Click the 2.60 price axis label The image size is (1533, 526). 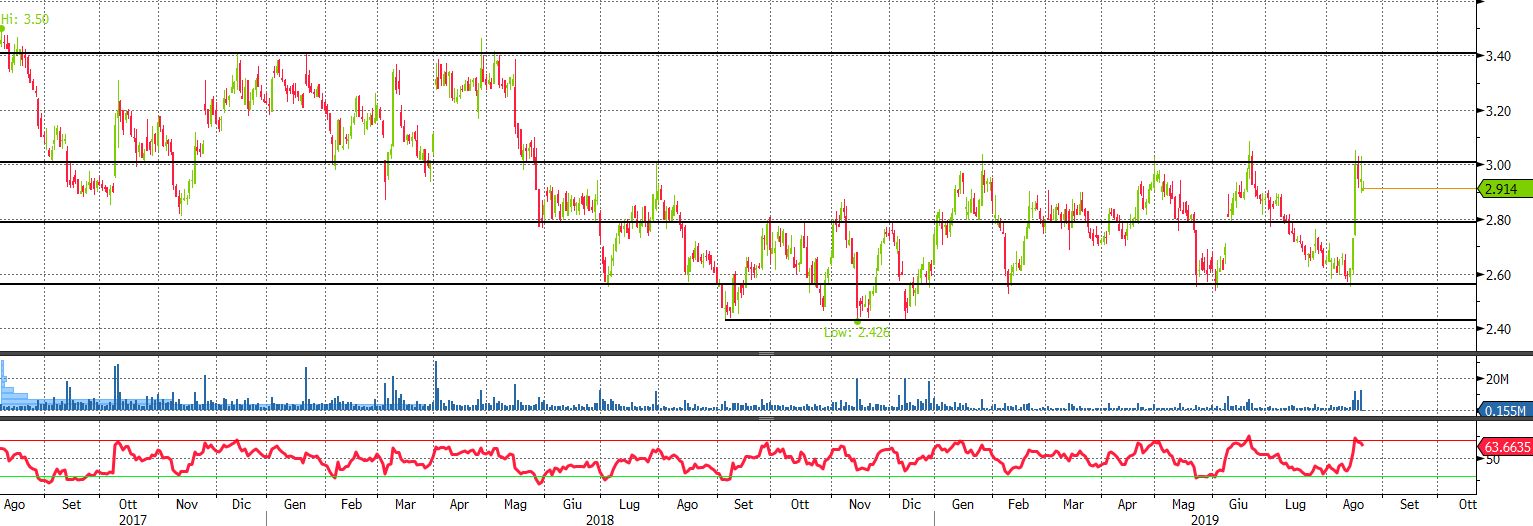pyautogui.click(x=1497, y=275)
